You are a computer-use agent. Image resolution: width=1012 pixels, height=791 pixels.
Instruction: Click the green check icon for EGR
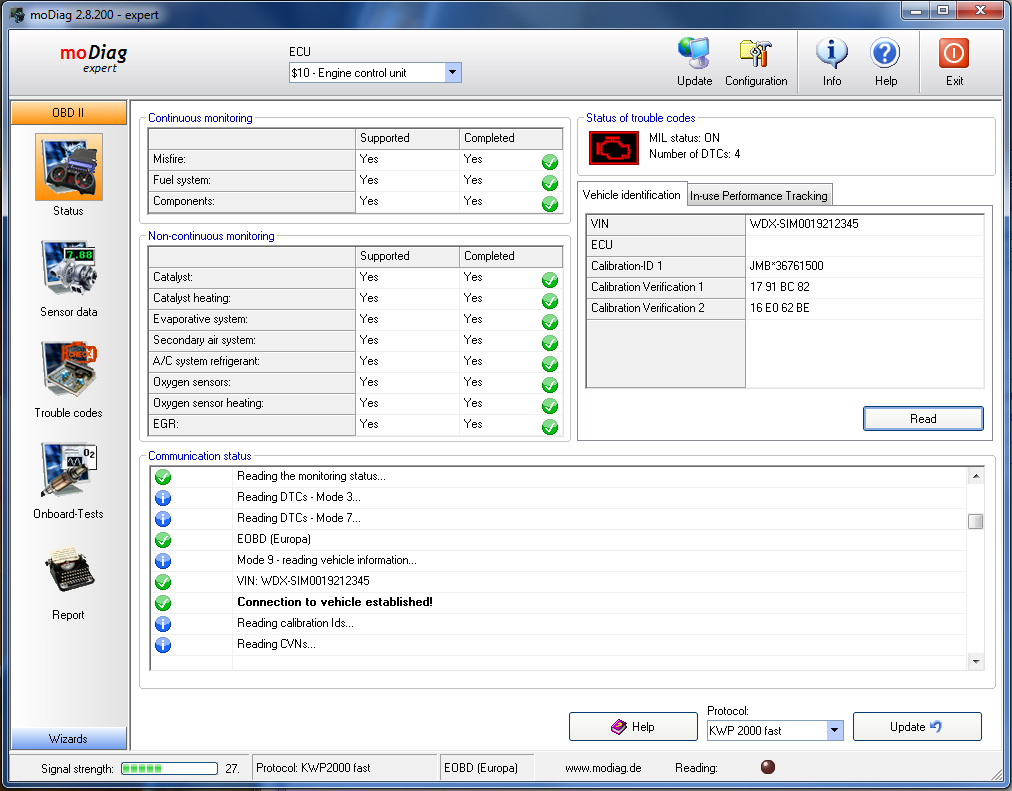[550, 426]
